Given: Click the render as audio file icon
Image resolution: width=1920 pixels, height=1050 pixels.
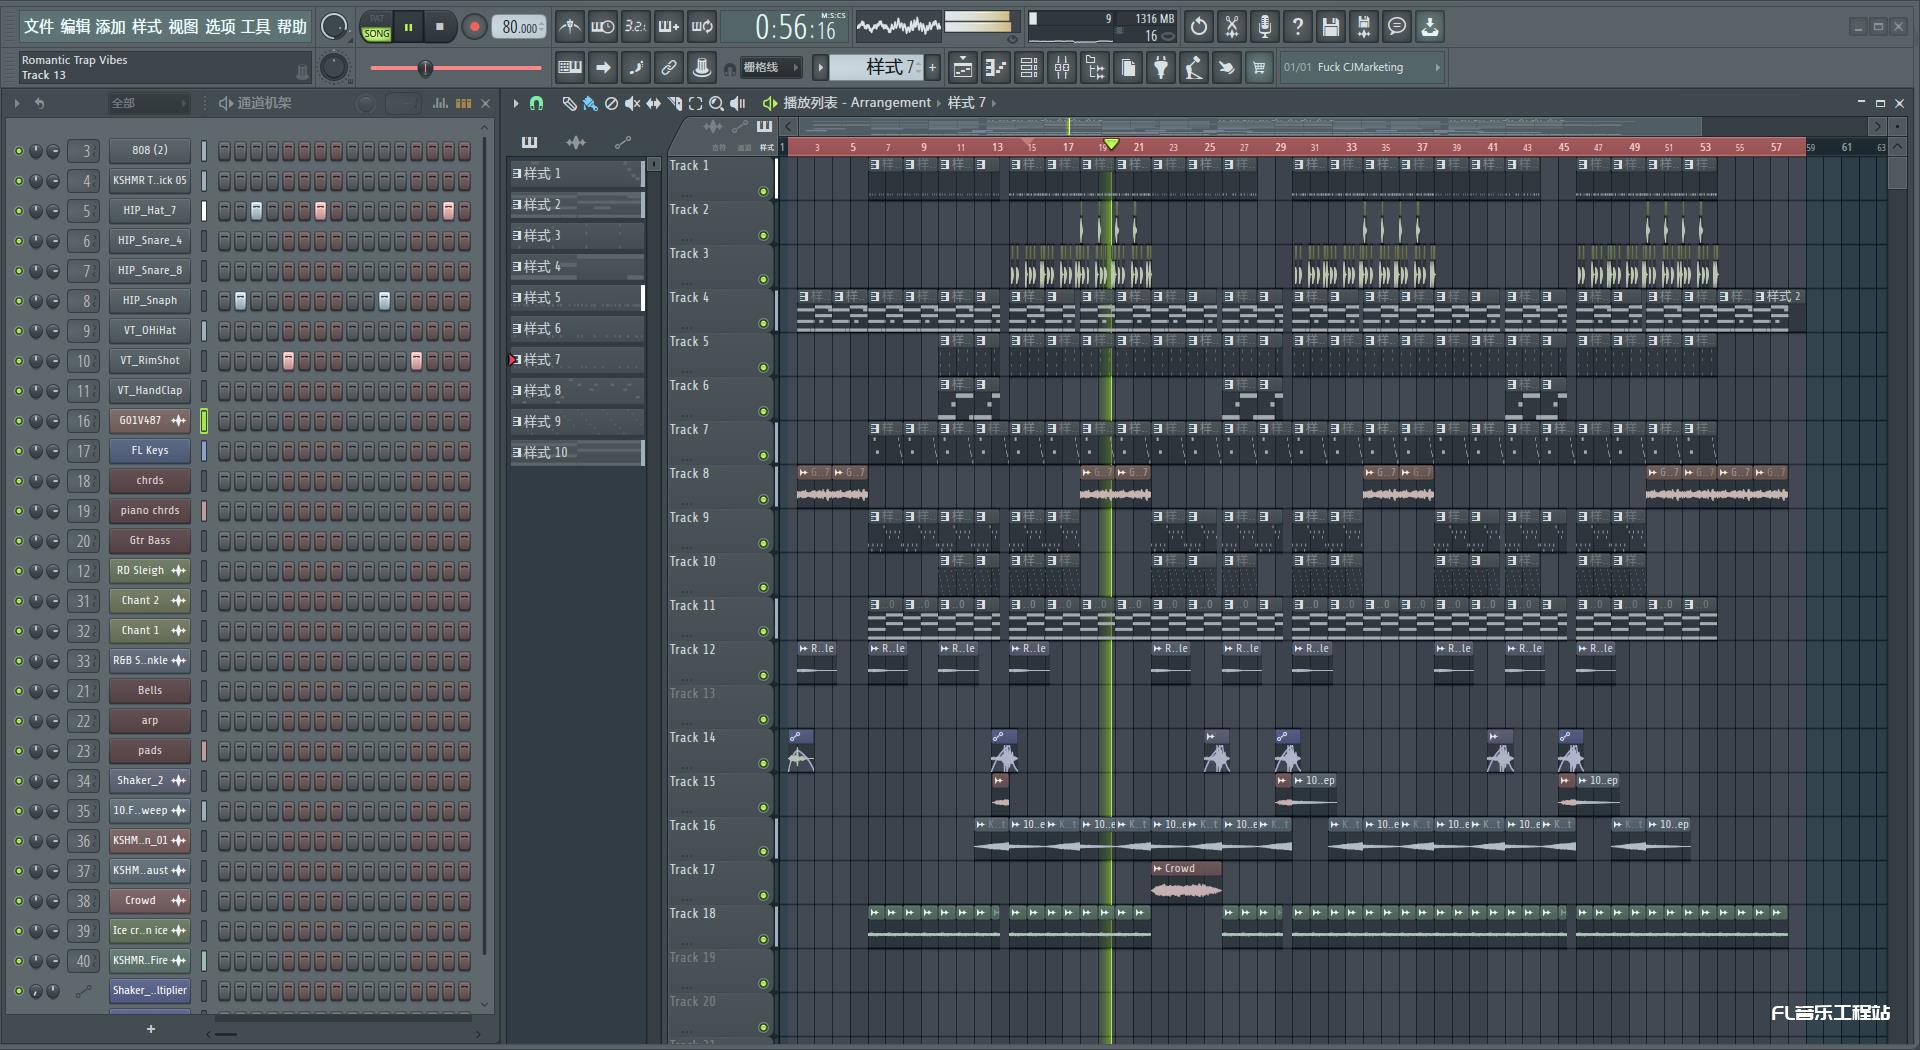Looking at the screenshot, I should pyautogui.click(x=1364, y=27).
